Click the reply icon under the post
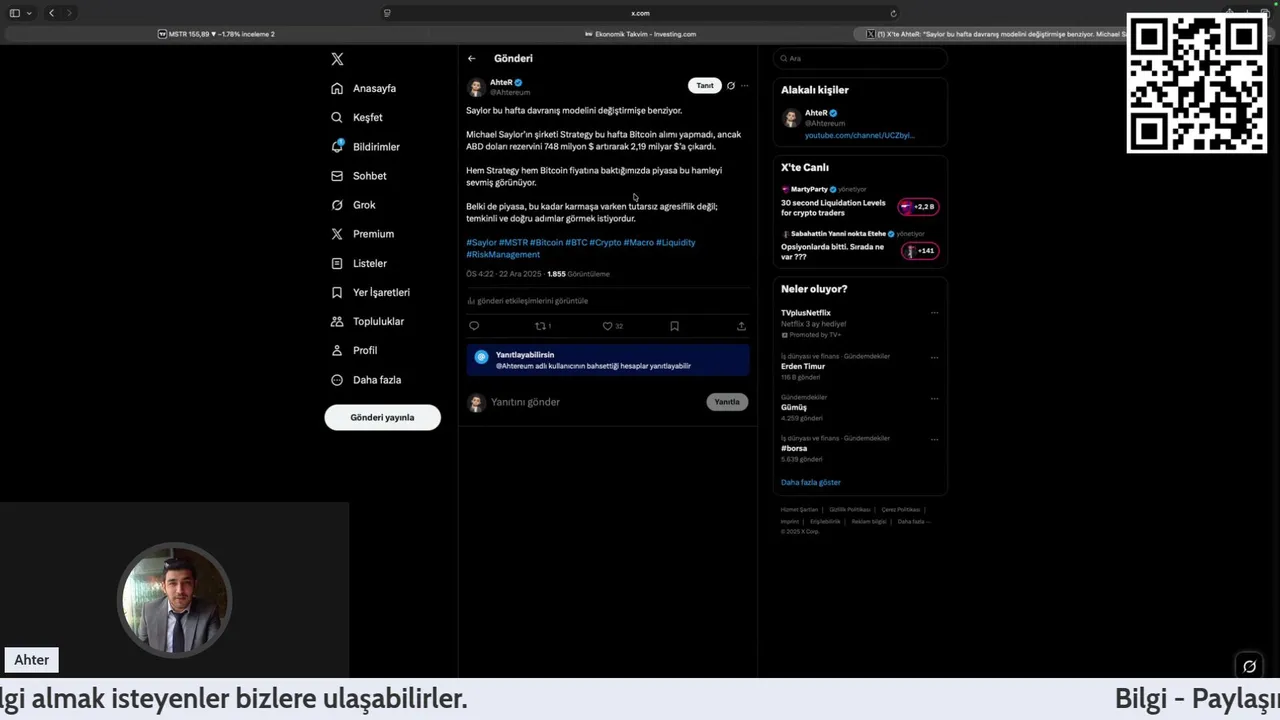The image size is (1280, 720). (474, 326)
